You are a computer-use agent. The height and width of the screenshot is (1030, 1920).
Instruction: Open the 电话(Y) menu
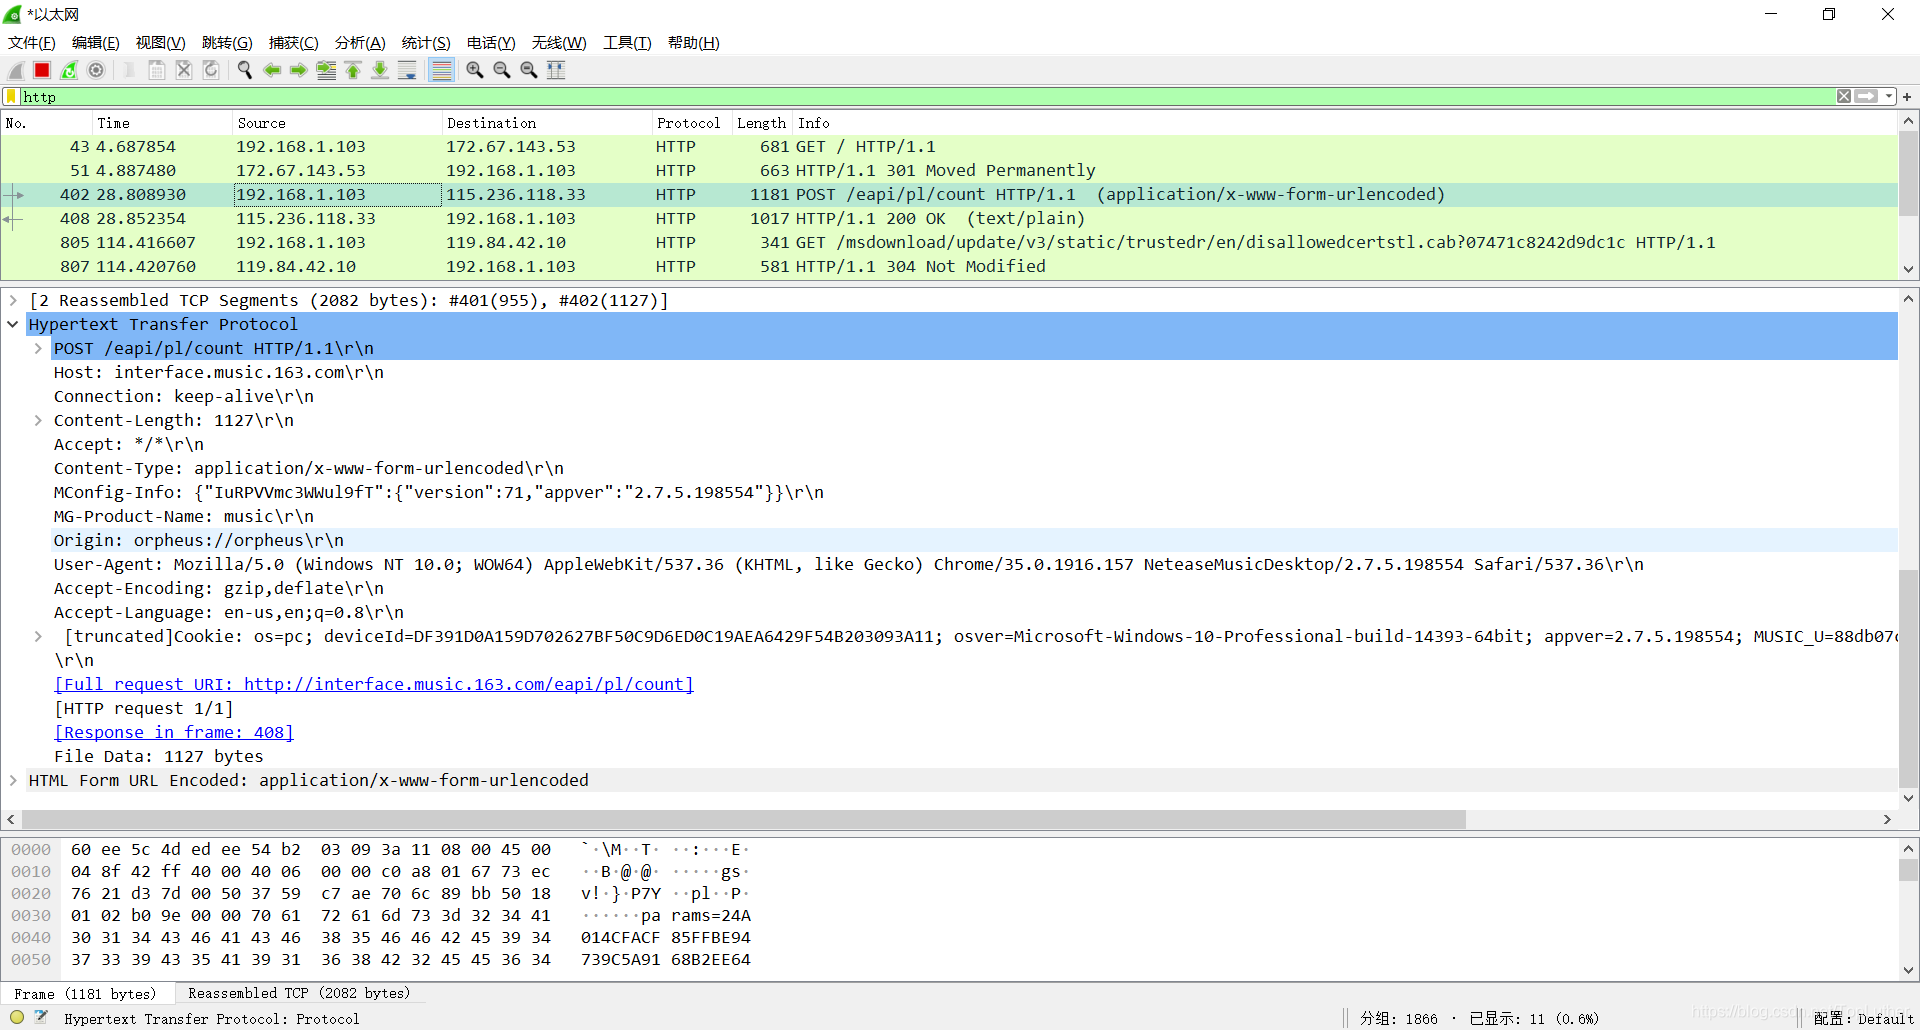[x=491, y=43]
